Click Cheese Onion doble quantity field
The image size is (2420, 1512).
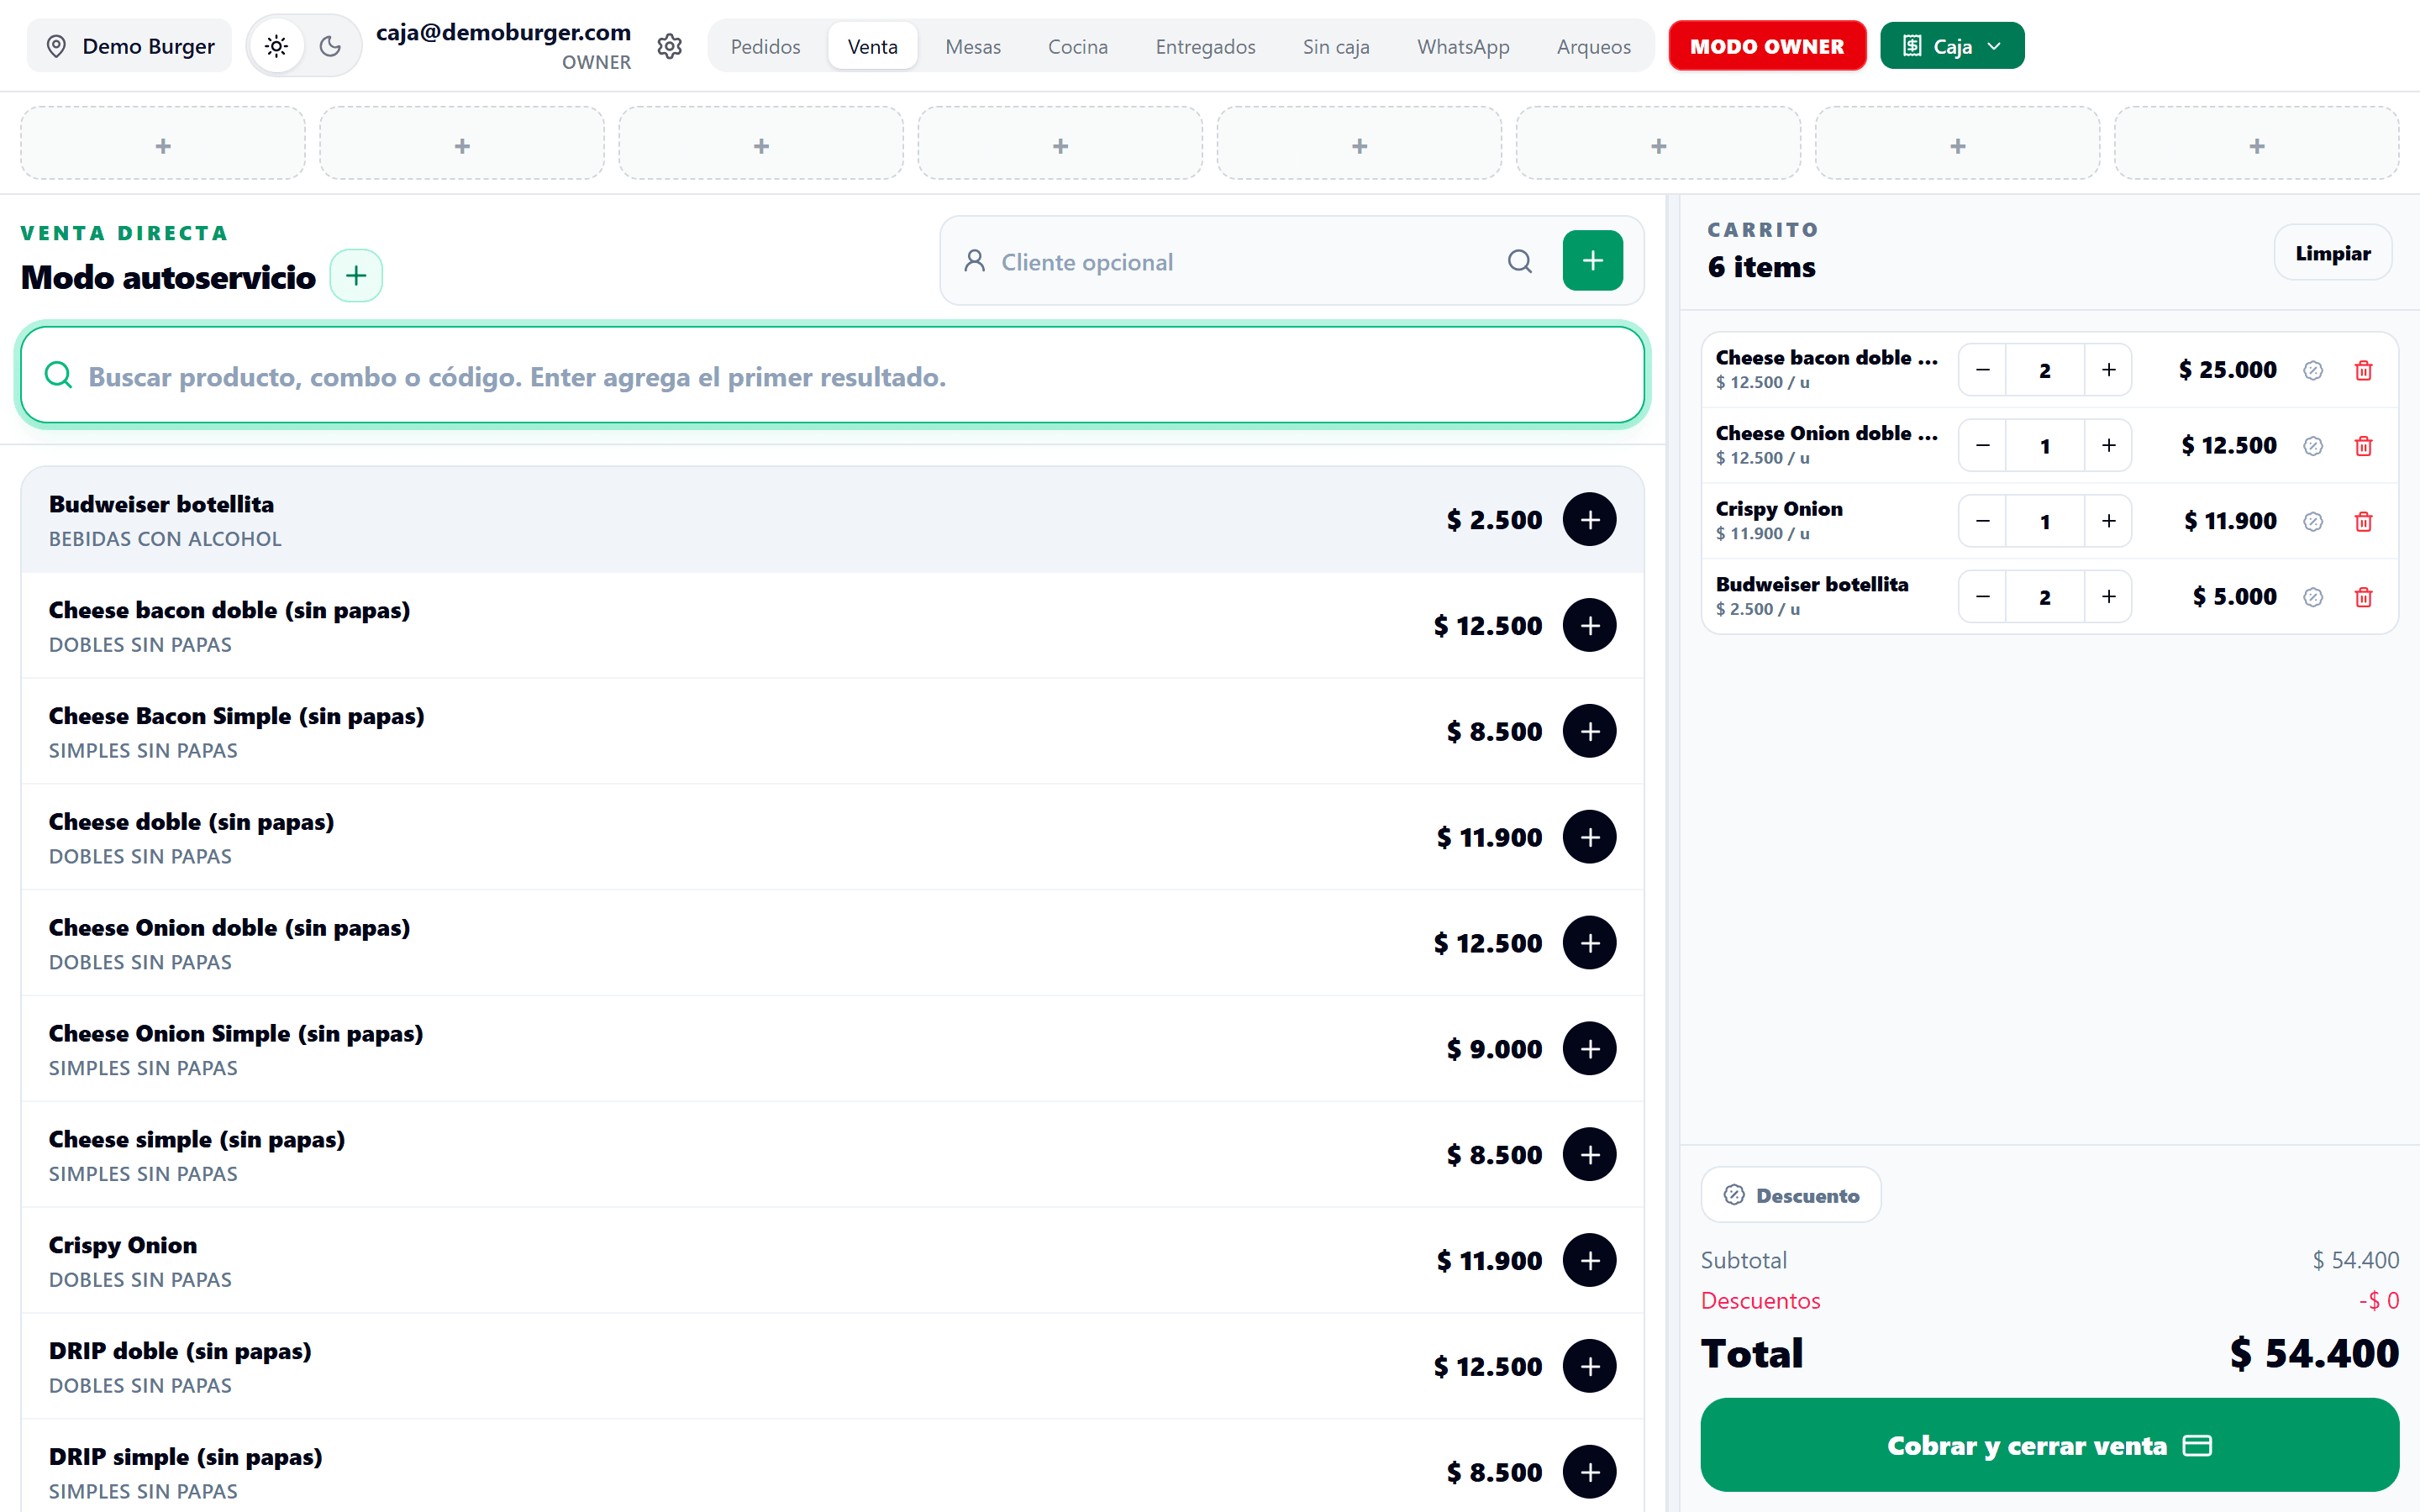coord(2045,445)
